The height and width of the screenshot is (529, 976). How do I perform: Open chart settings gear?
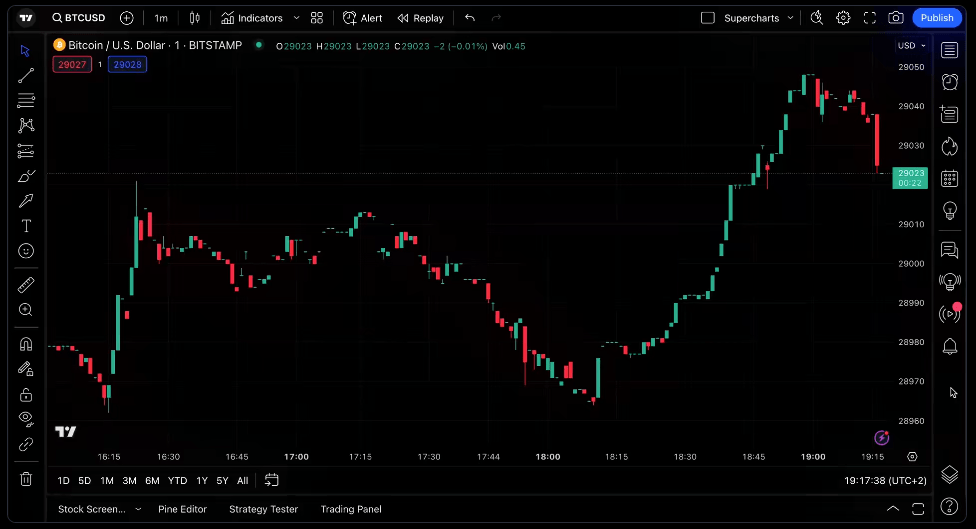843,18
